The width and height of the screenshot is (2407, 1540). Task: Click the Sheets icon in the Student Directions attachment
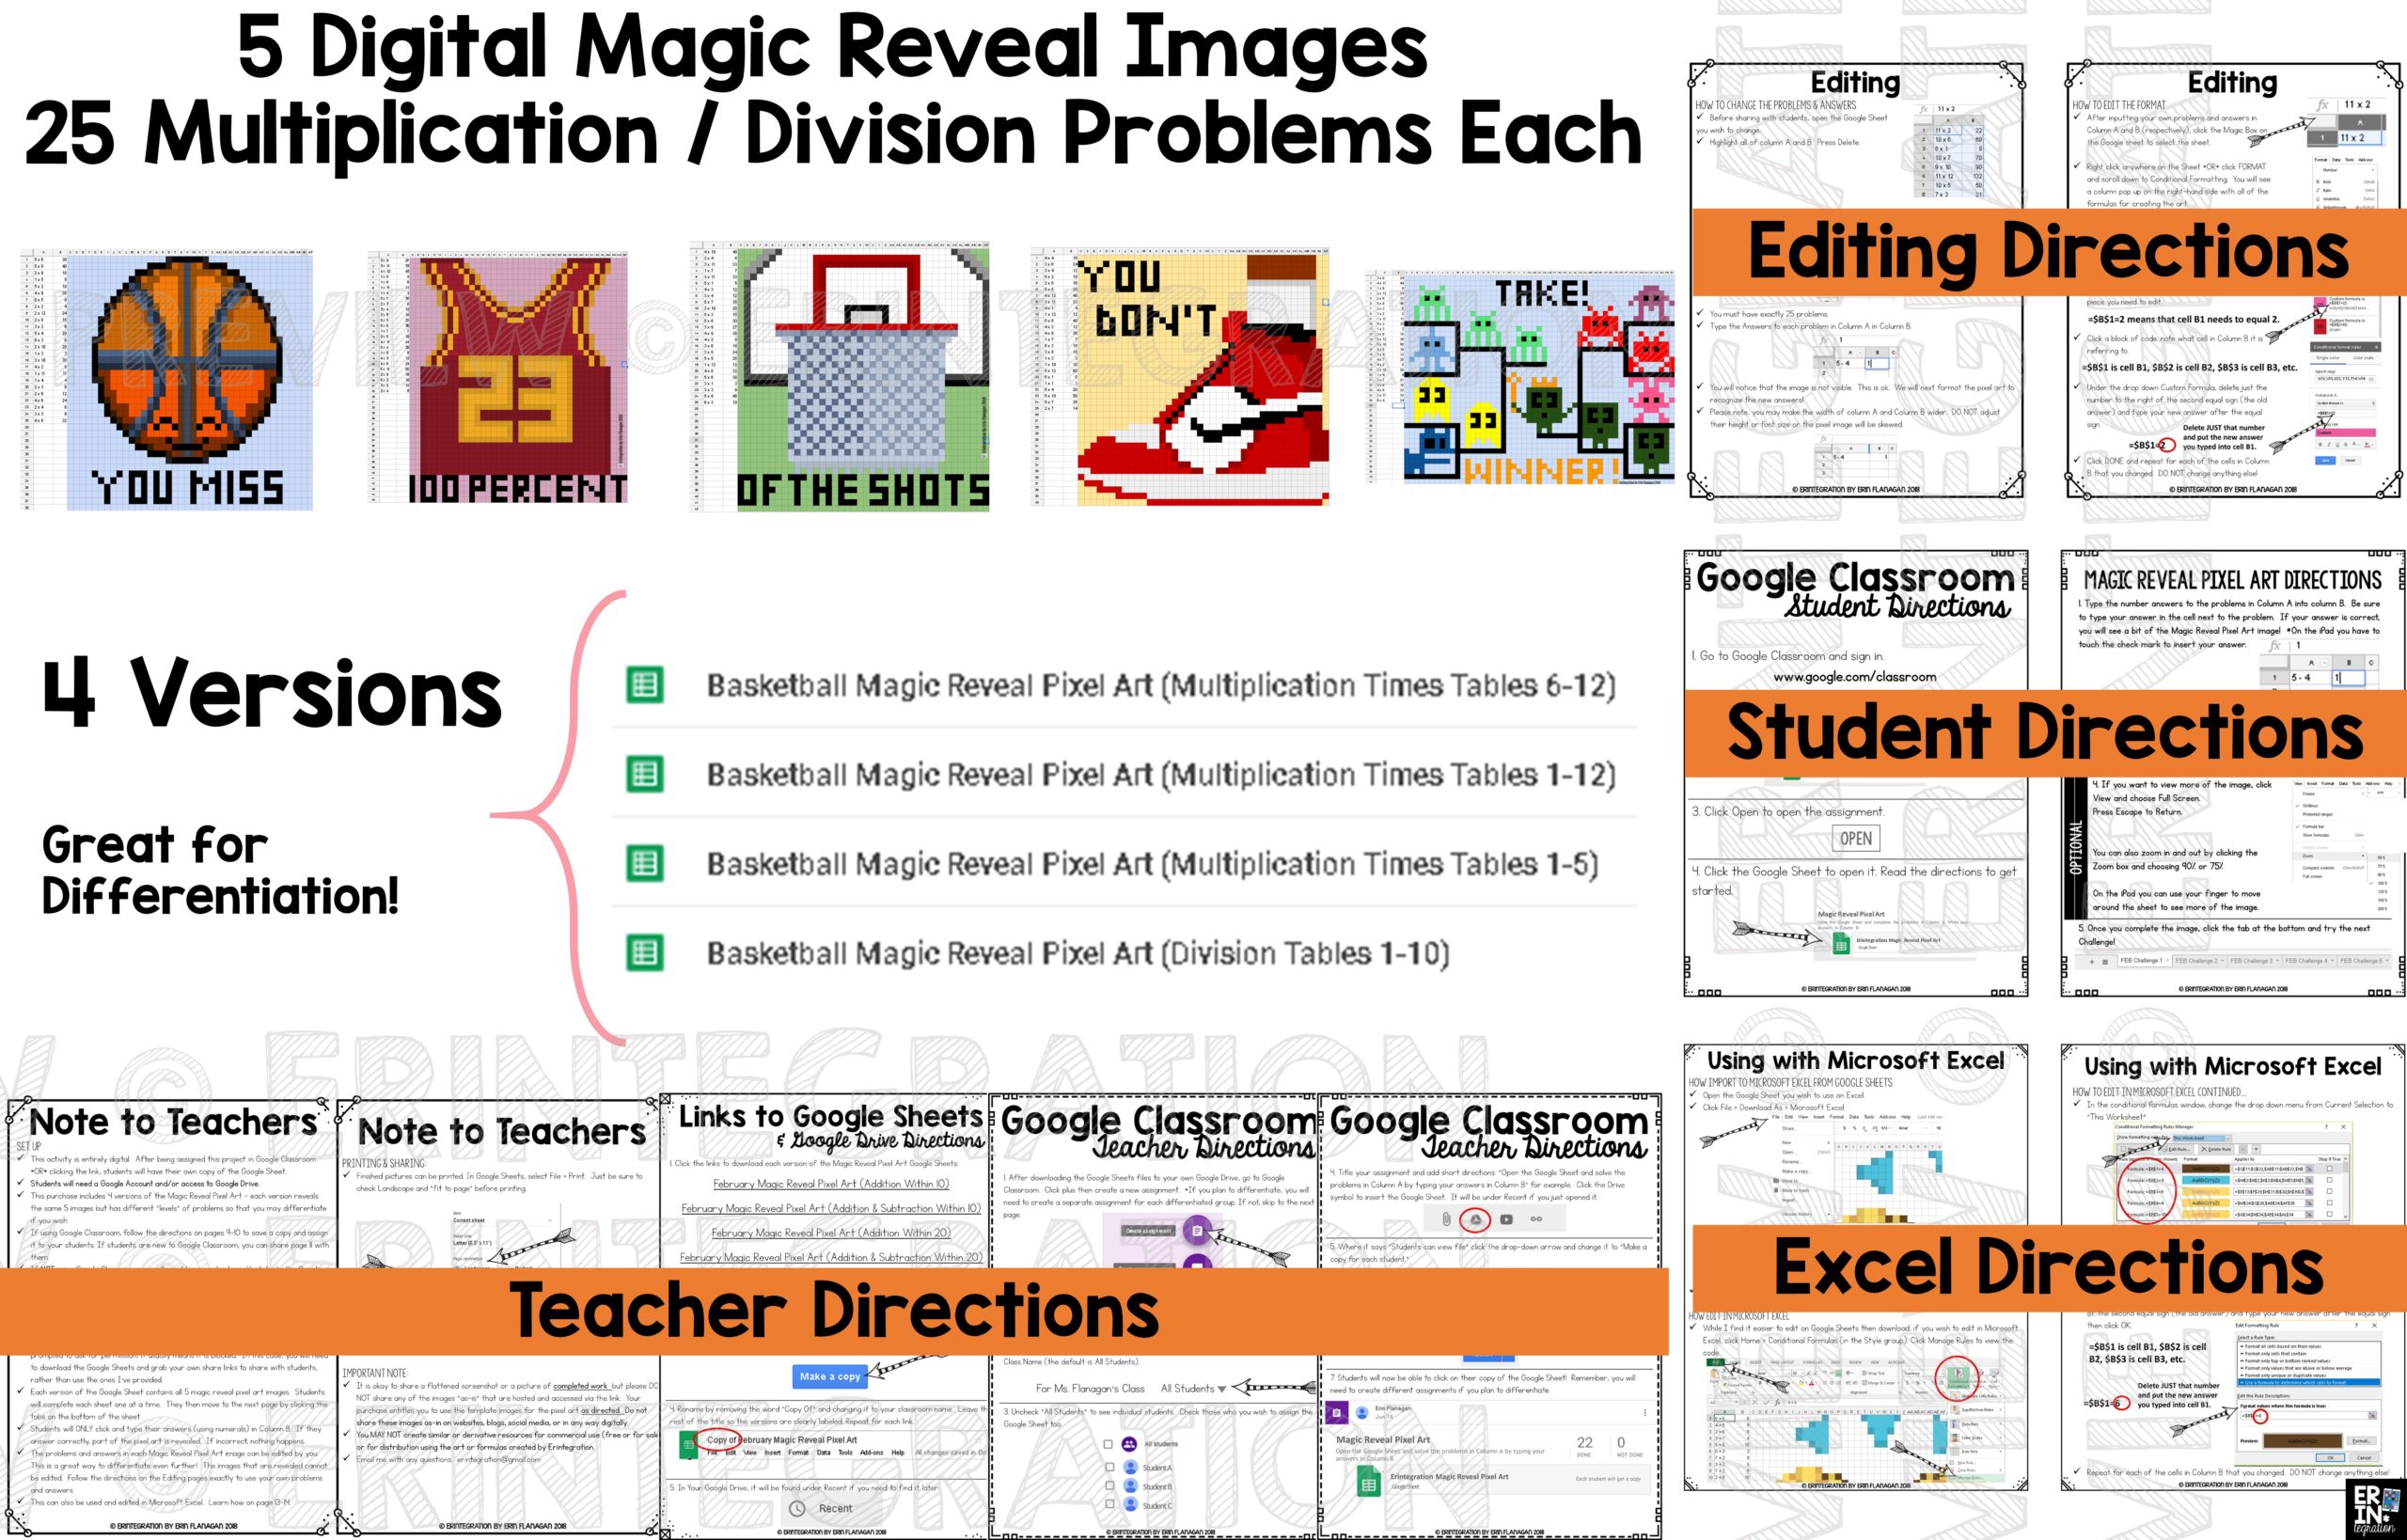1842,944
